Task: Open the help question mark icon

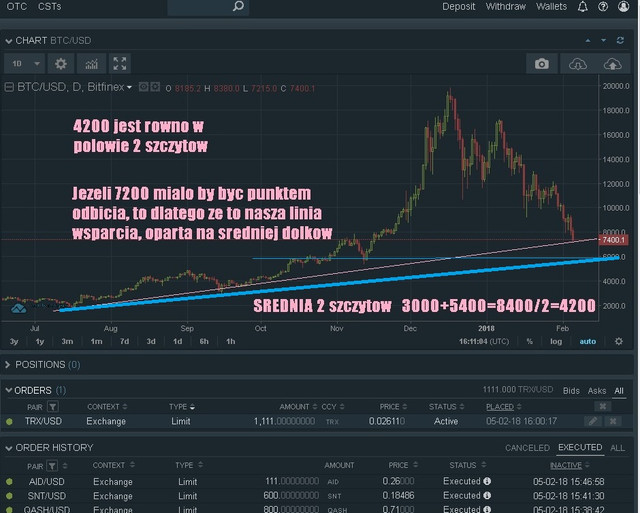Action: pyautogui.click(x=603, y=7)
